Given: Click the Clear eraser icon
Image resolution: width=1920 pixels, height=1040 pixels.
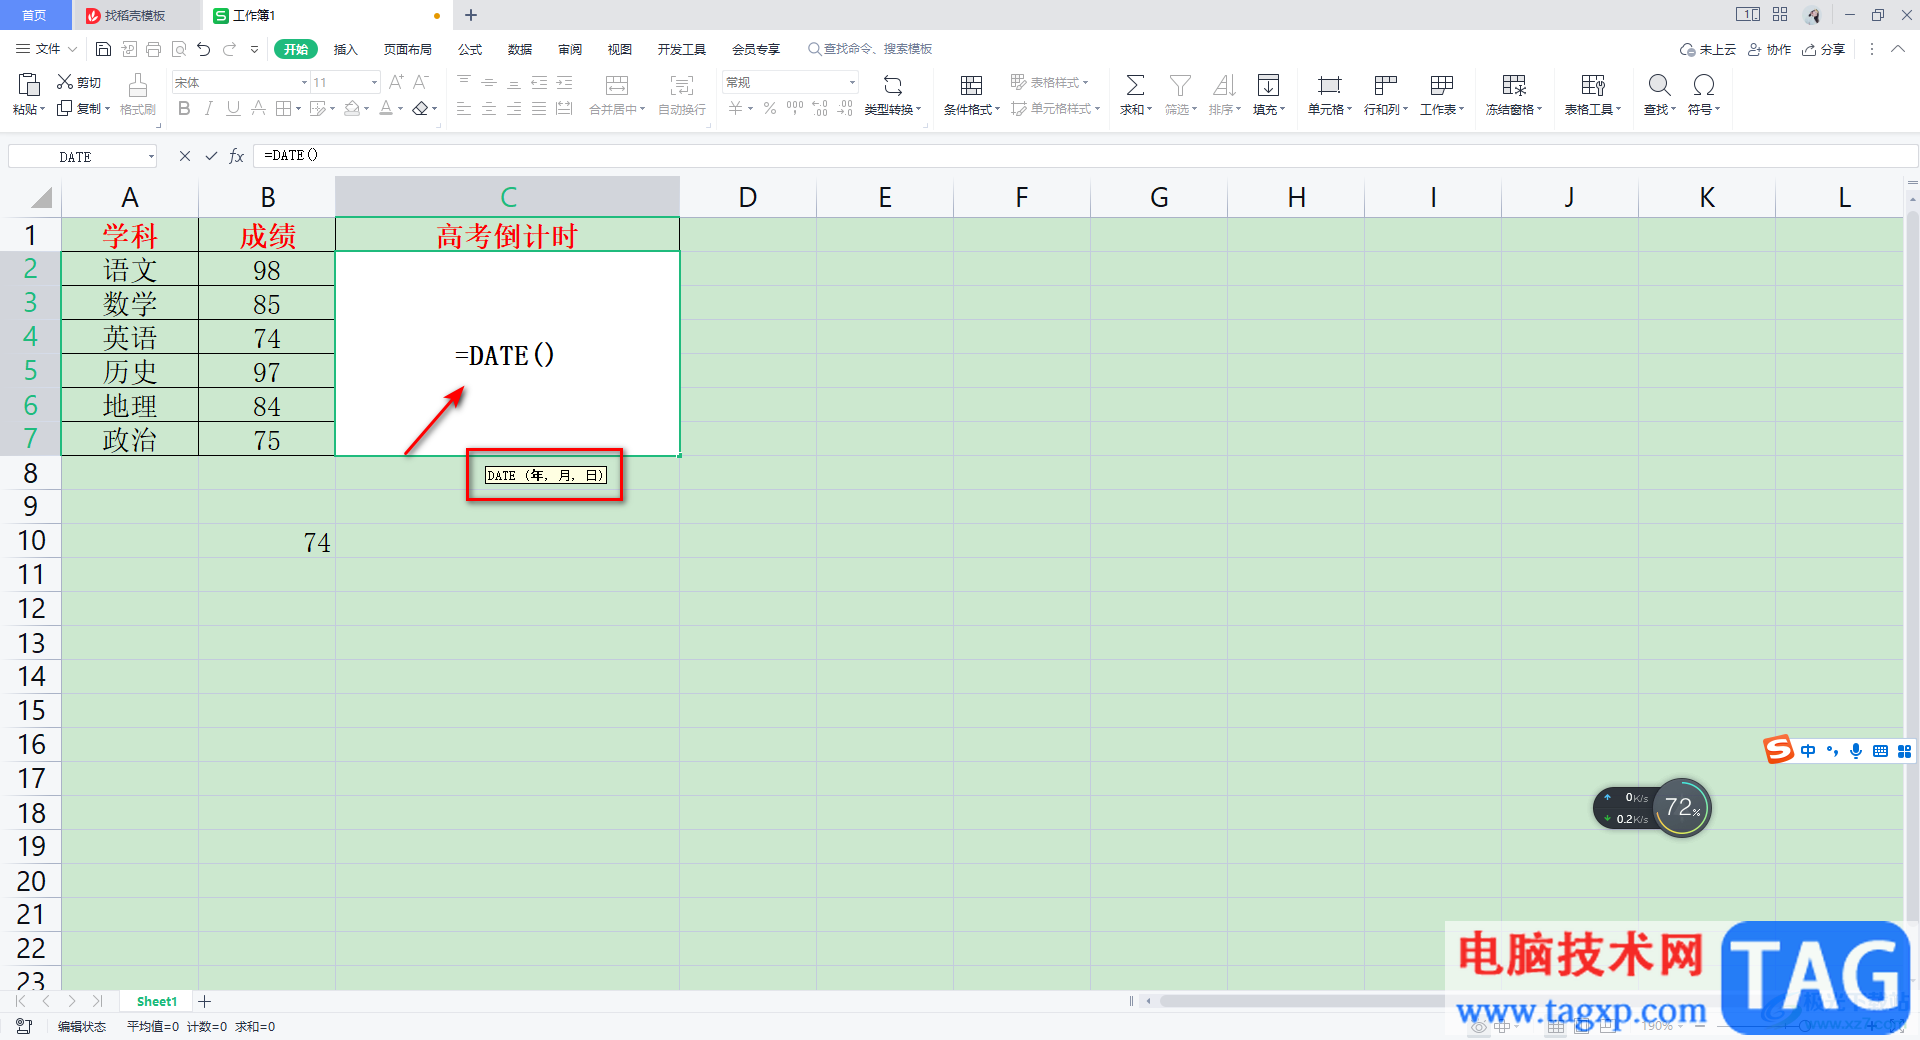Looking at the screenshot, I should pos(421,108).
